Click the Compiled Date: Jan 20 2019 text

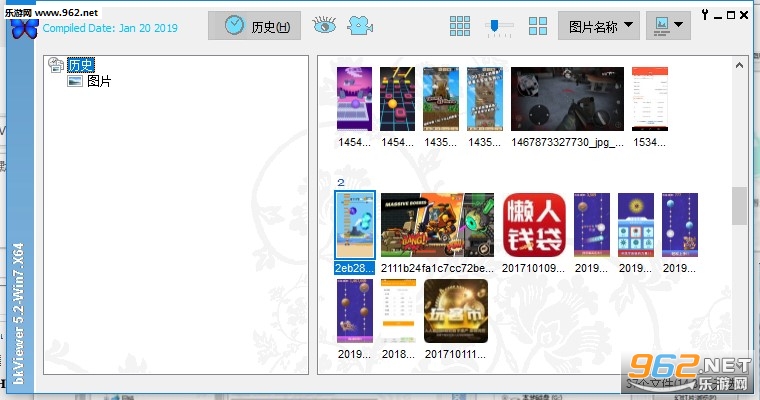tap(110, 28)
